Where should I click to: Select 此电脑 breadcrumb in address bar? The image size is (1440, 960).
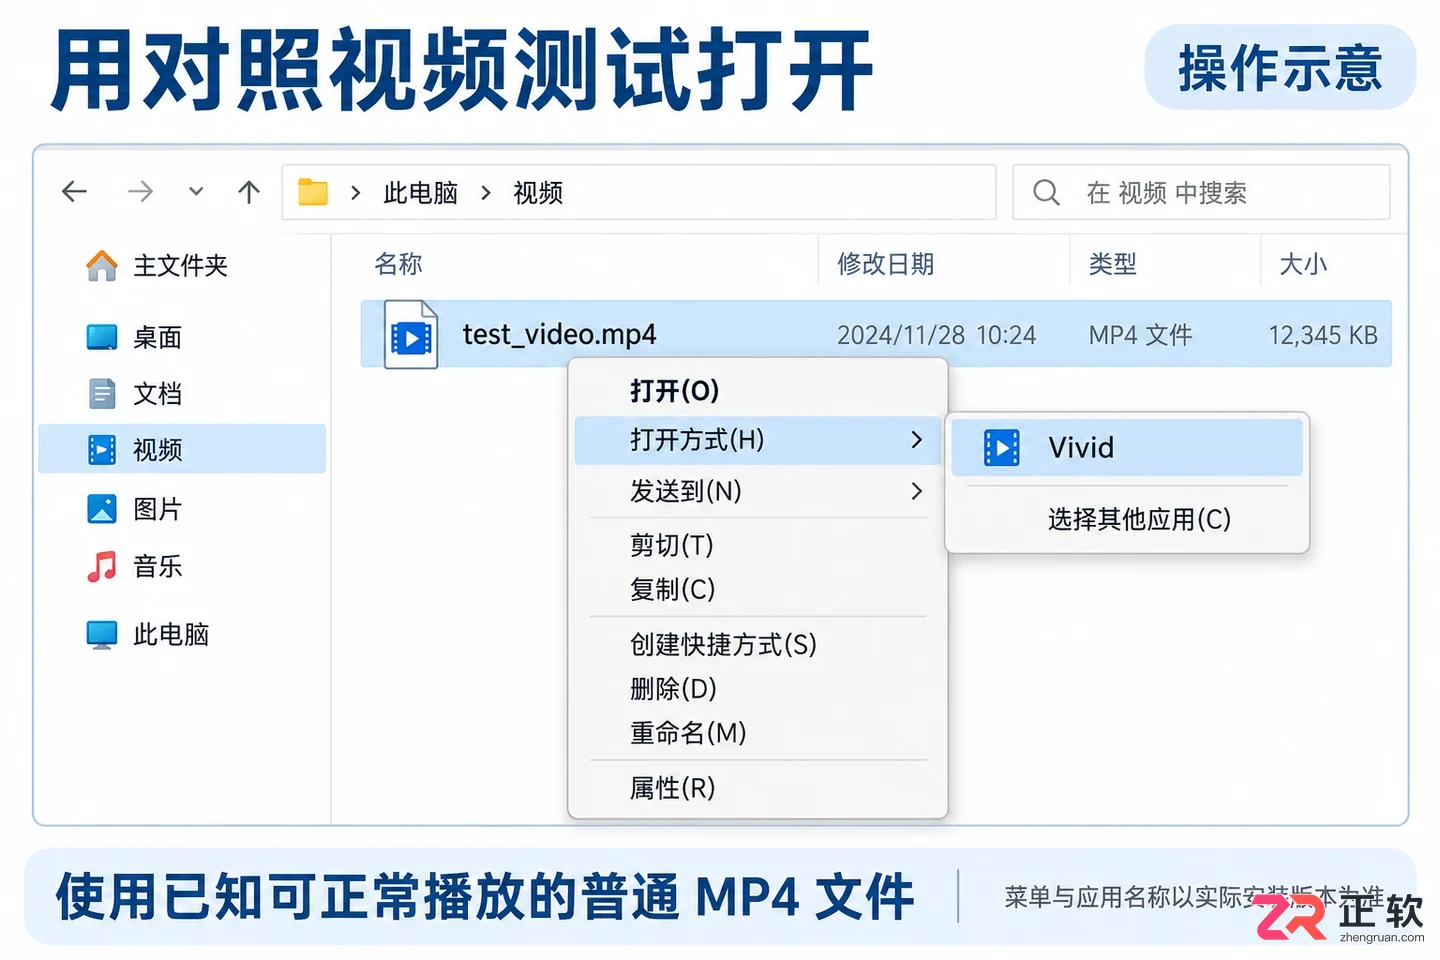[x=420, y=193]
